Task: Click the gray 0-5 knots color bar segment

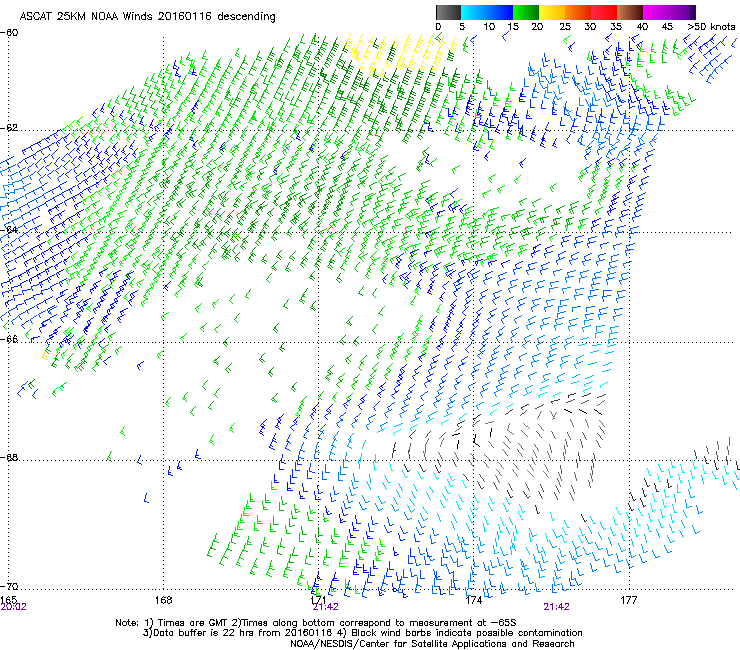Action: (448, 12)
